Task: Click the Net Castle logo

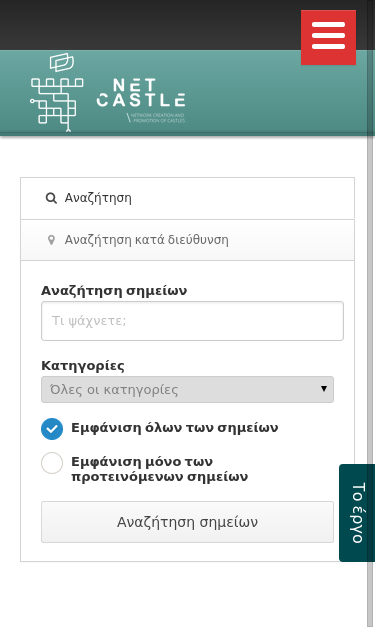Action: [108, 92]
